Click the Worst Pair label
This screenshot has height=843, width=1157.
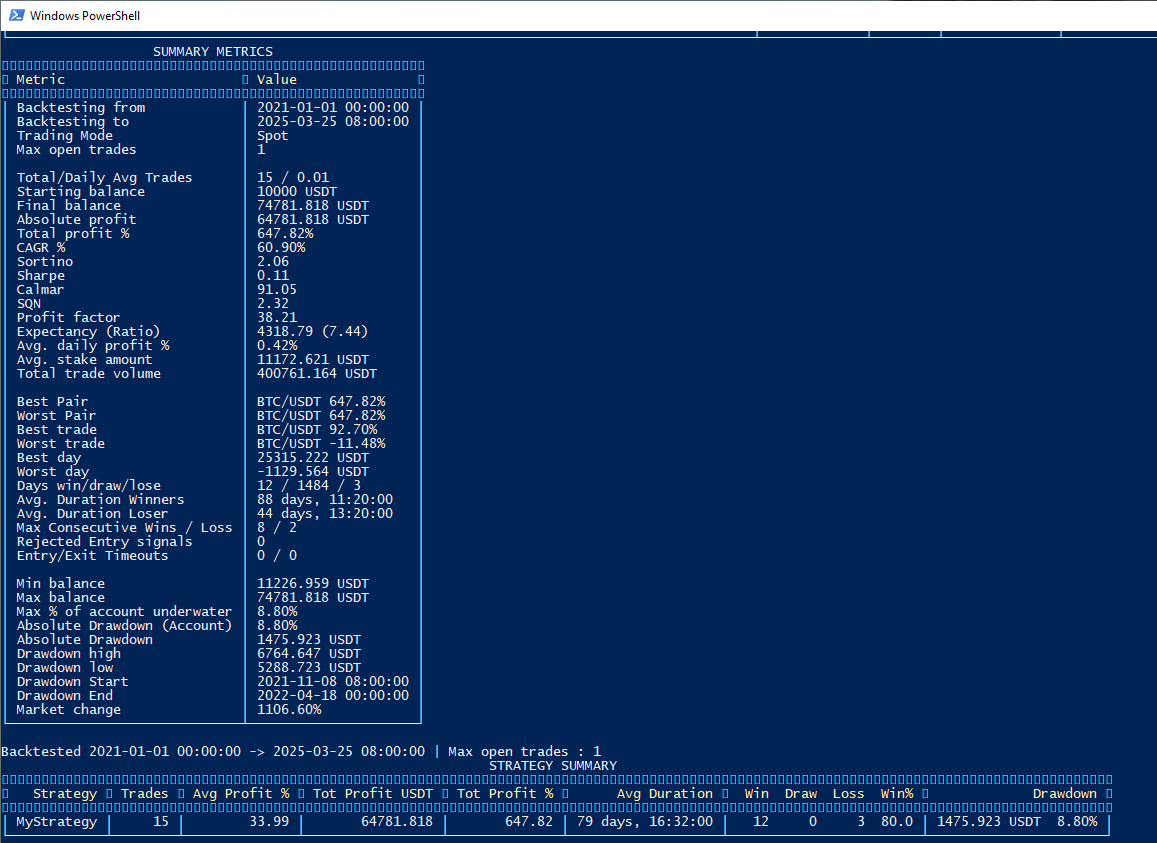click(56, 416)
